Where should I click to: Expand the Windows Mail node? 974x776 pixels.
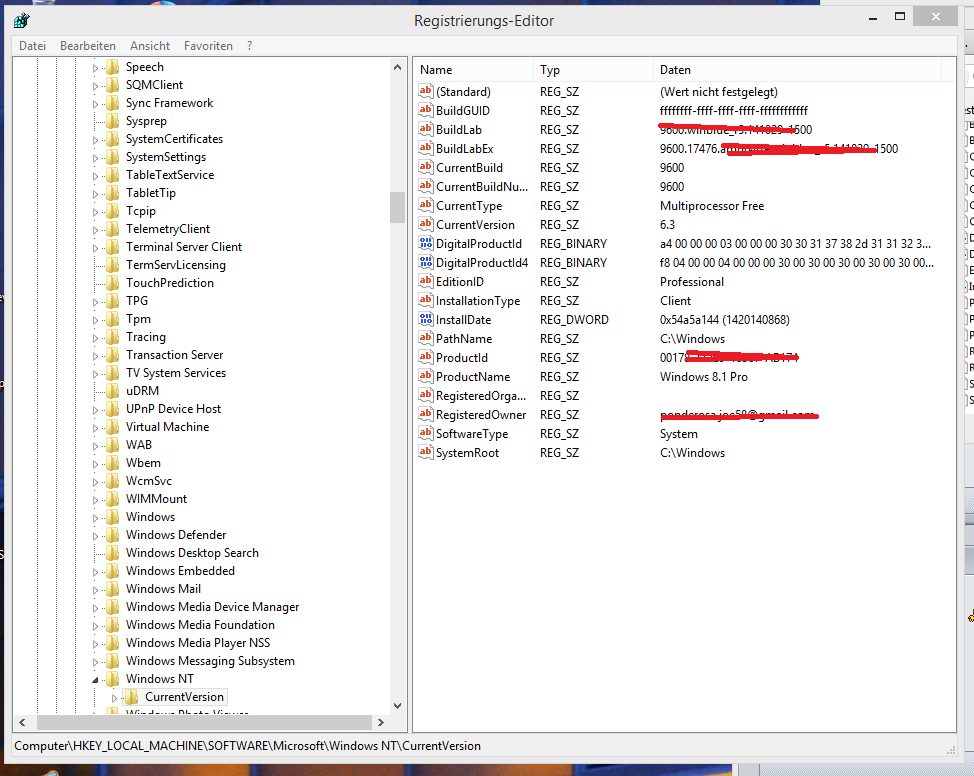(x=95, y=590)
